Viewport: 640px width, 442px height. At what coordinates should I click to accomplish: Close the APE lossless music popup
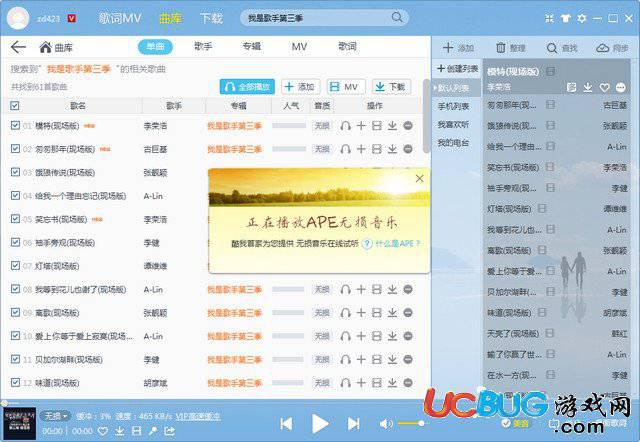tap(420, 178)
